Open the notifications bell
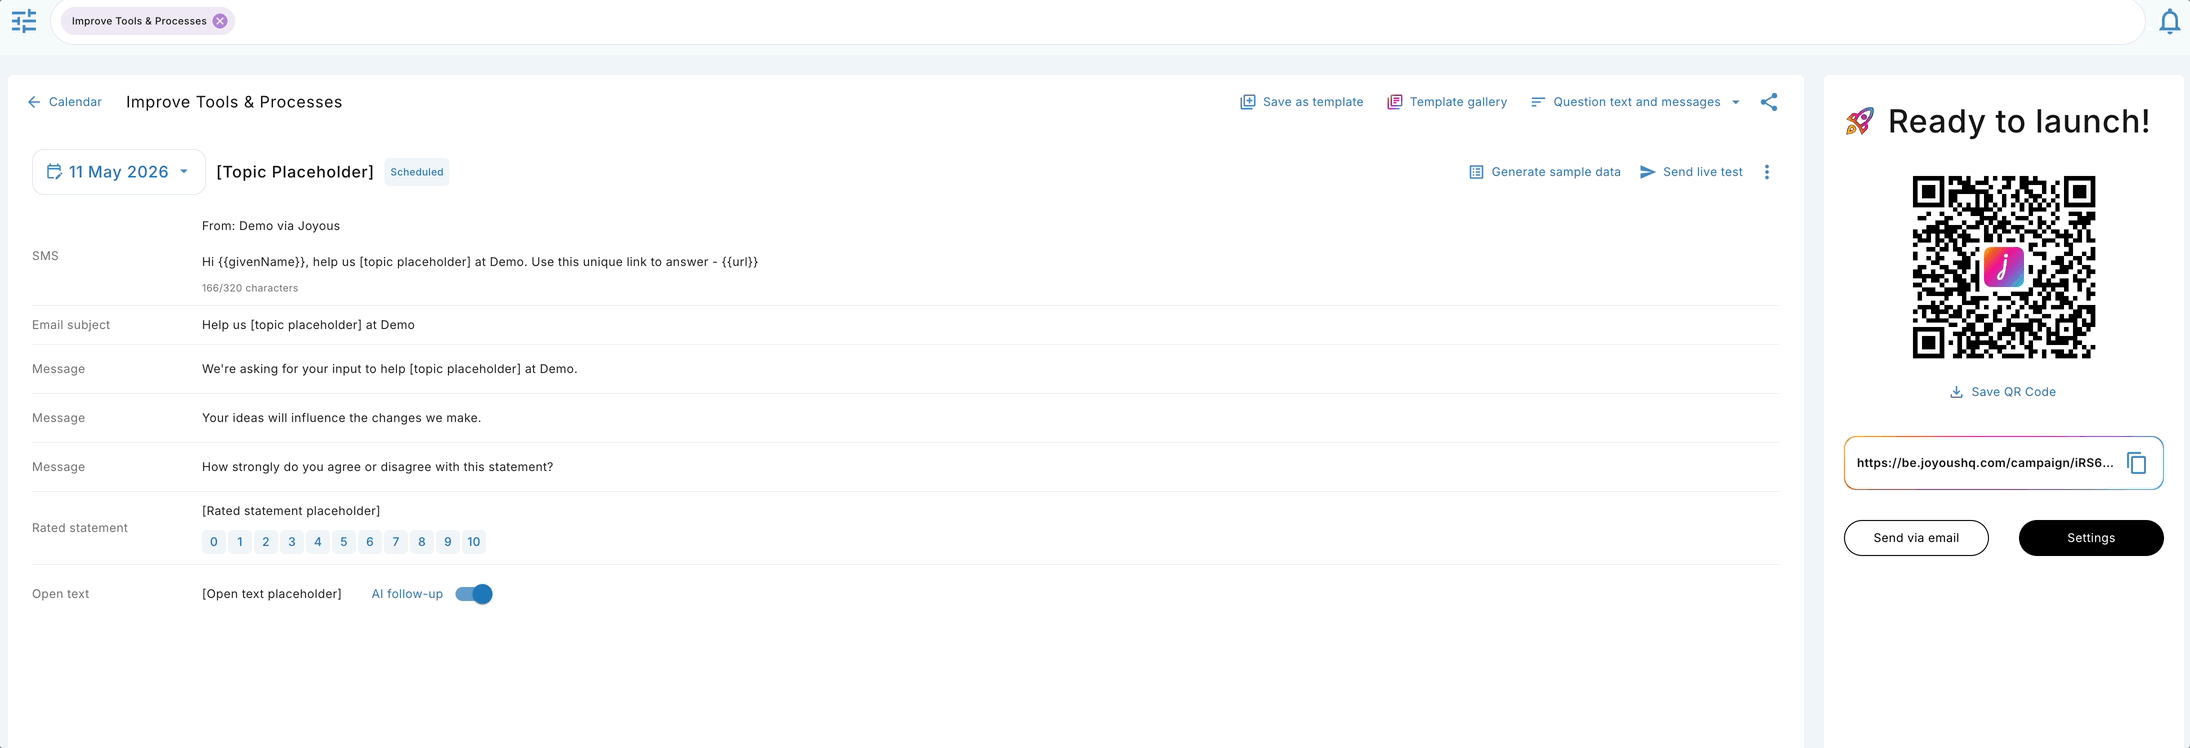Viewport: 2190px width, 748px height. click(2169, 21)
